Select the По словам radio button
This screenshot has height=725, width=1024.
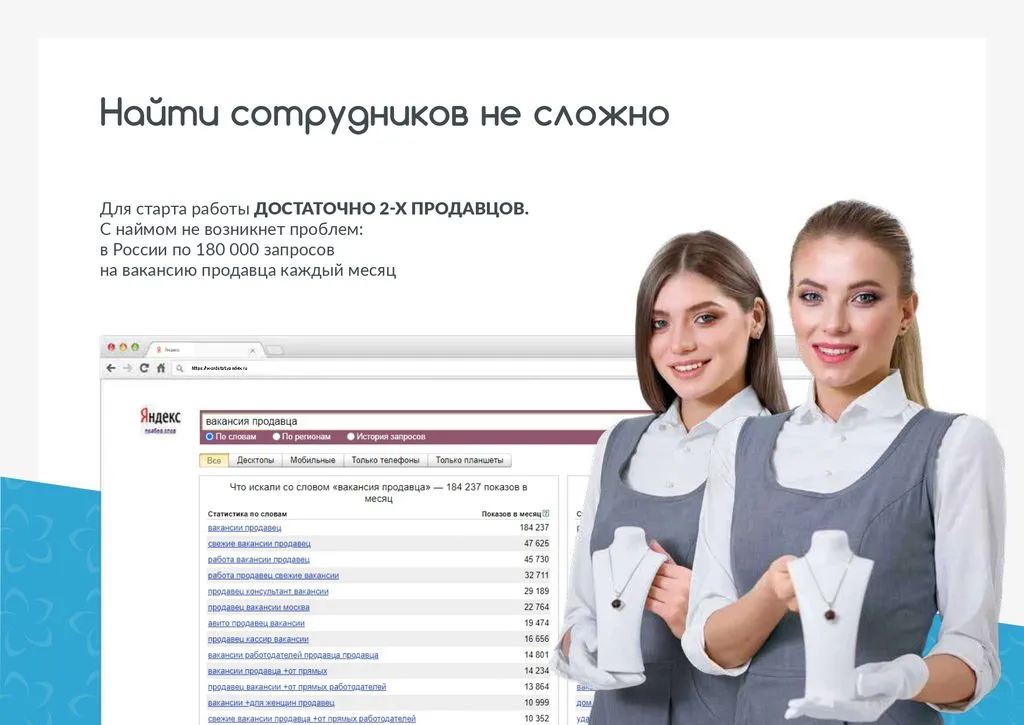click(x=210, y=437)
